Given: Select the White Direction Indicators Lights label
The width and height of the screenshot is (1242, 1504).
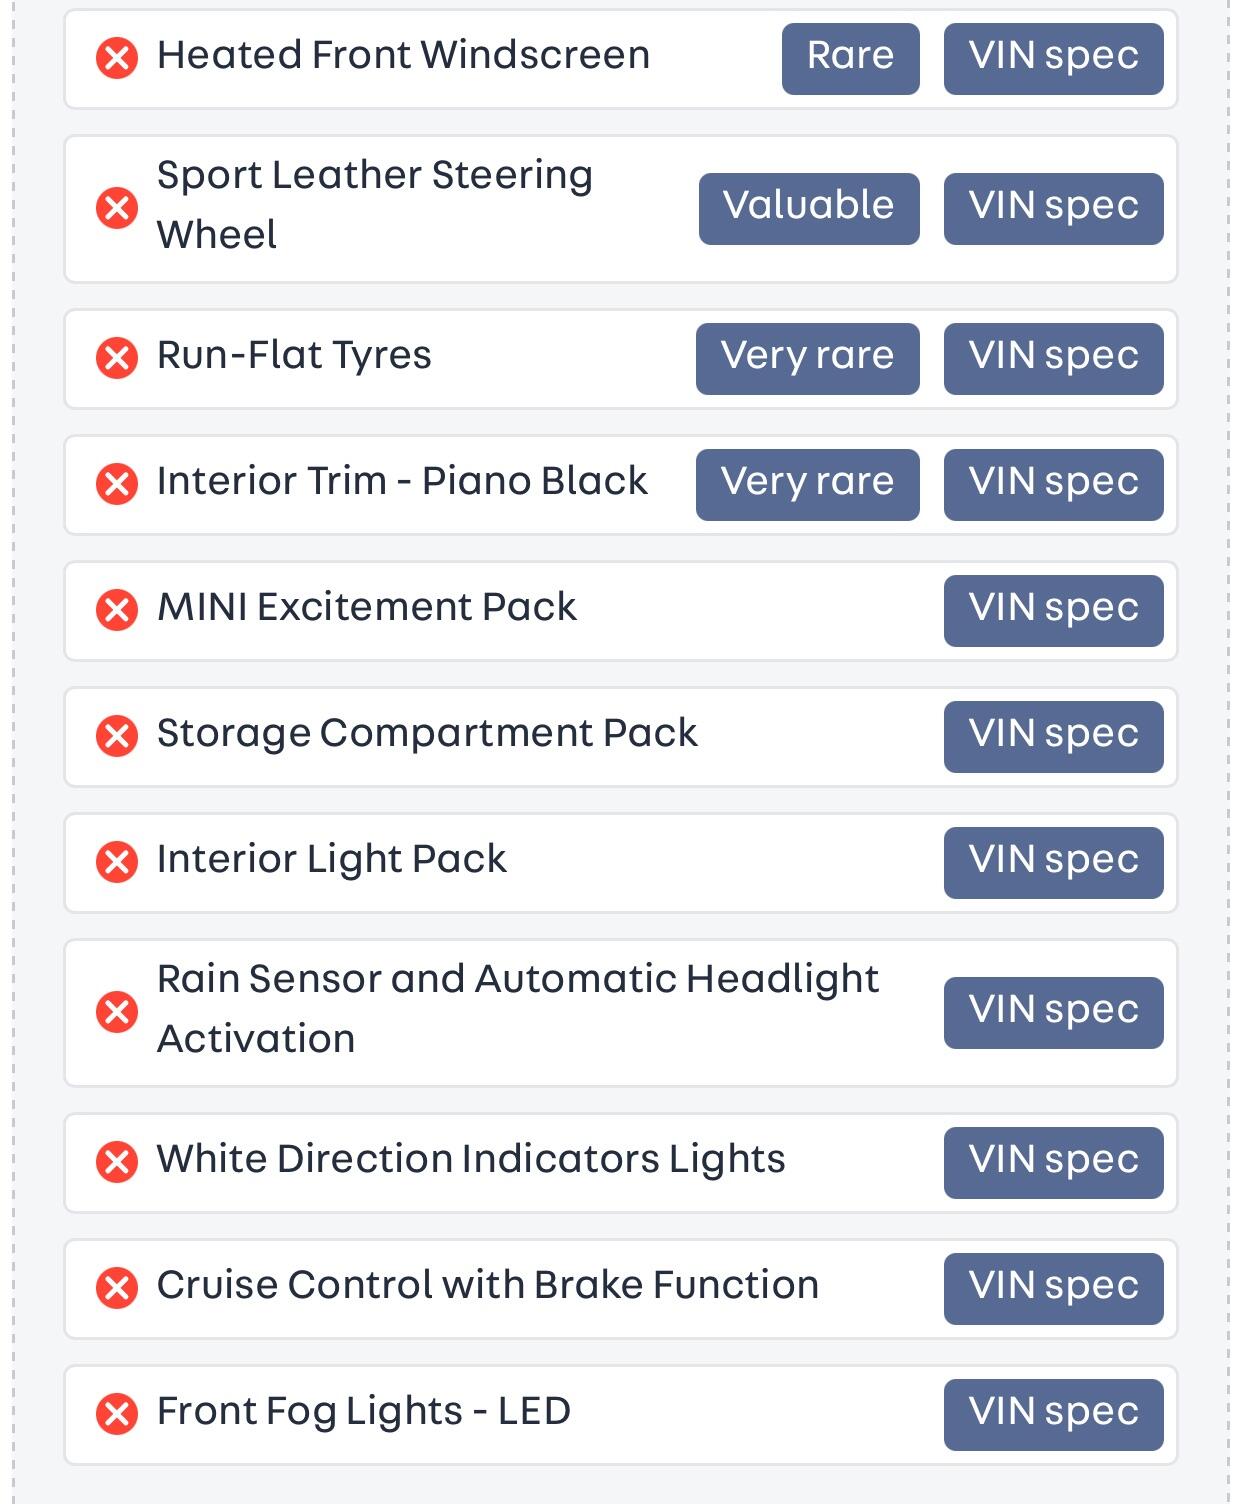Looking at the screenshot, I should (x=471, y=1160).
